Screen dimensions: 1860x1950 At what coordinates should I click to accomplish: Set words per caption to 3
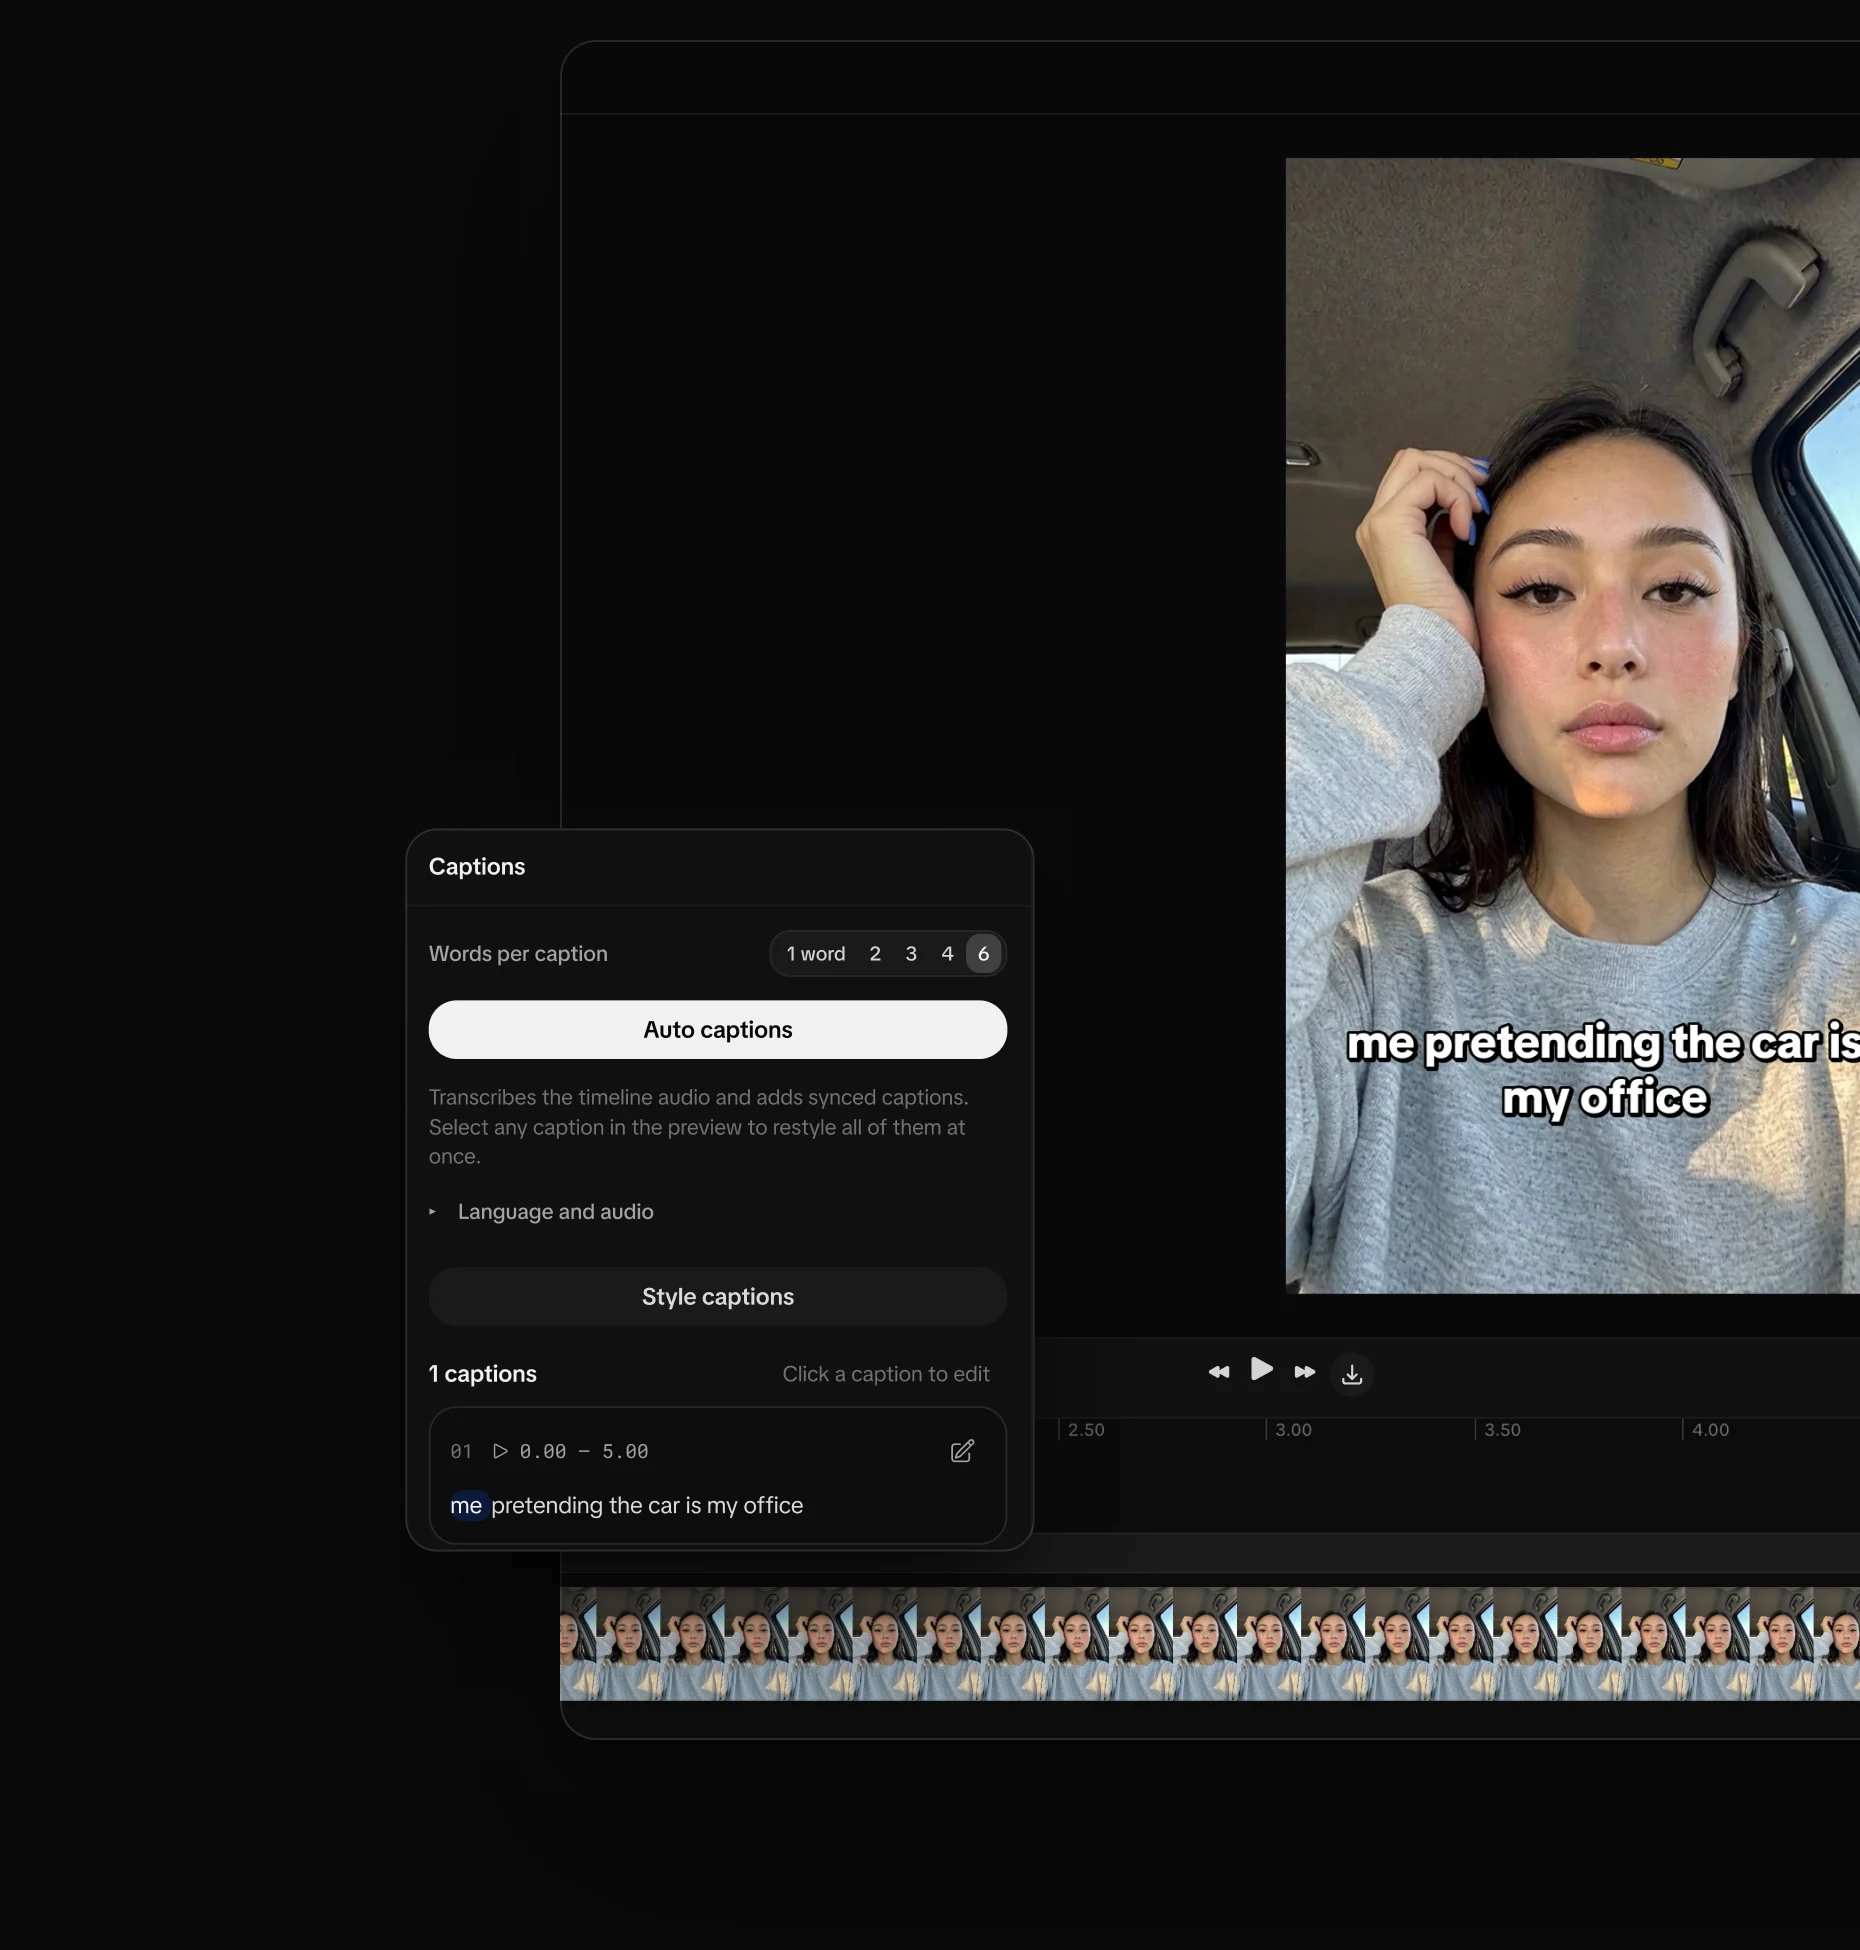pos(911,954)
